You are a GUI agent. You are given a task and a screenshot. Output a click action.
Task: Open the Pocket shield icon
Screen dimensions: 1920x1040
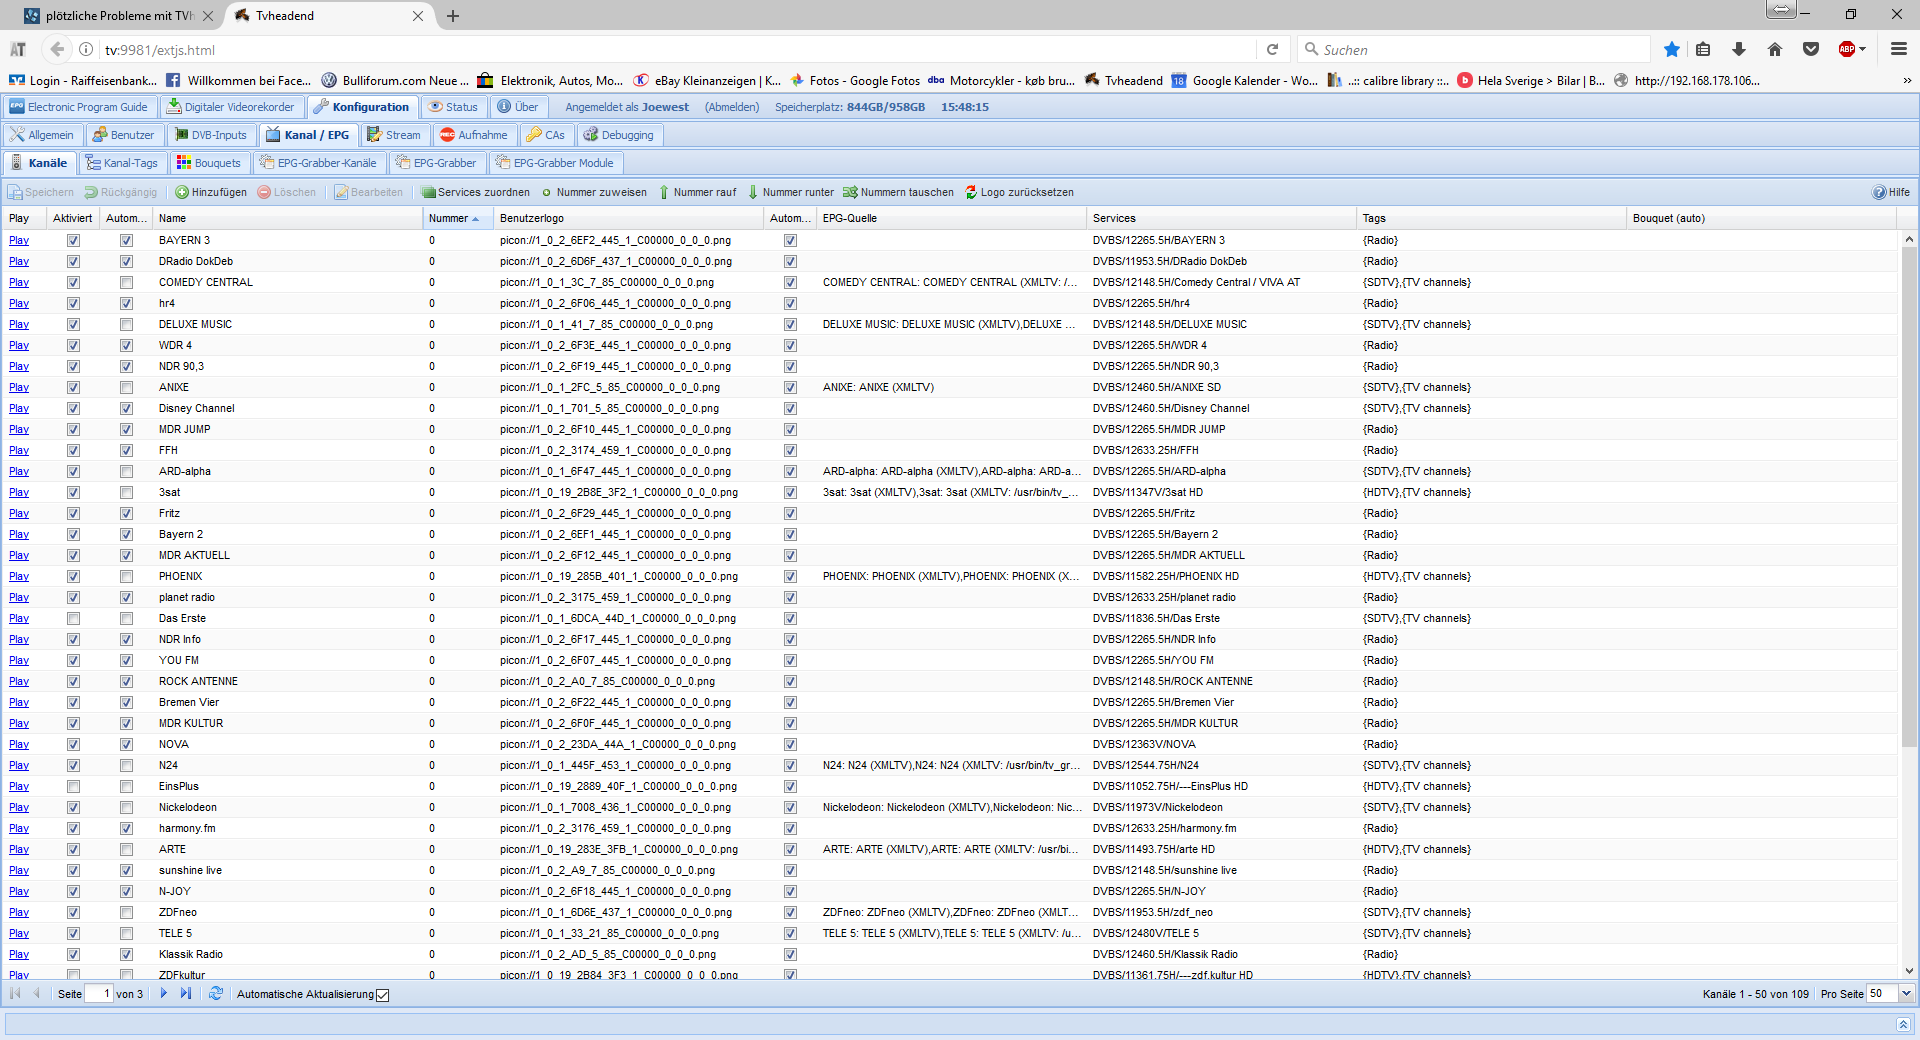pyautogui.click(x=1811, y=49)
